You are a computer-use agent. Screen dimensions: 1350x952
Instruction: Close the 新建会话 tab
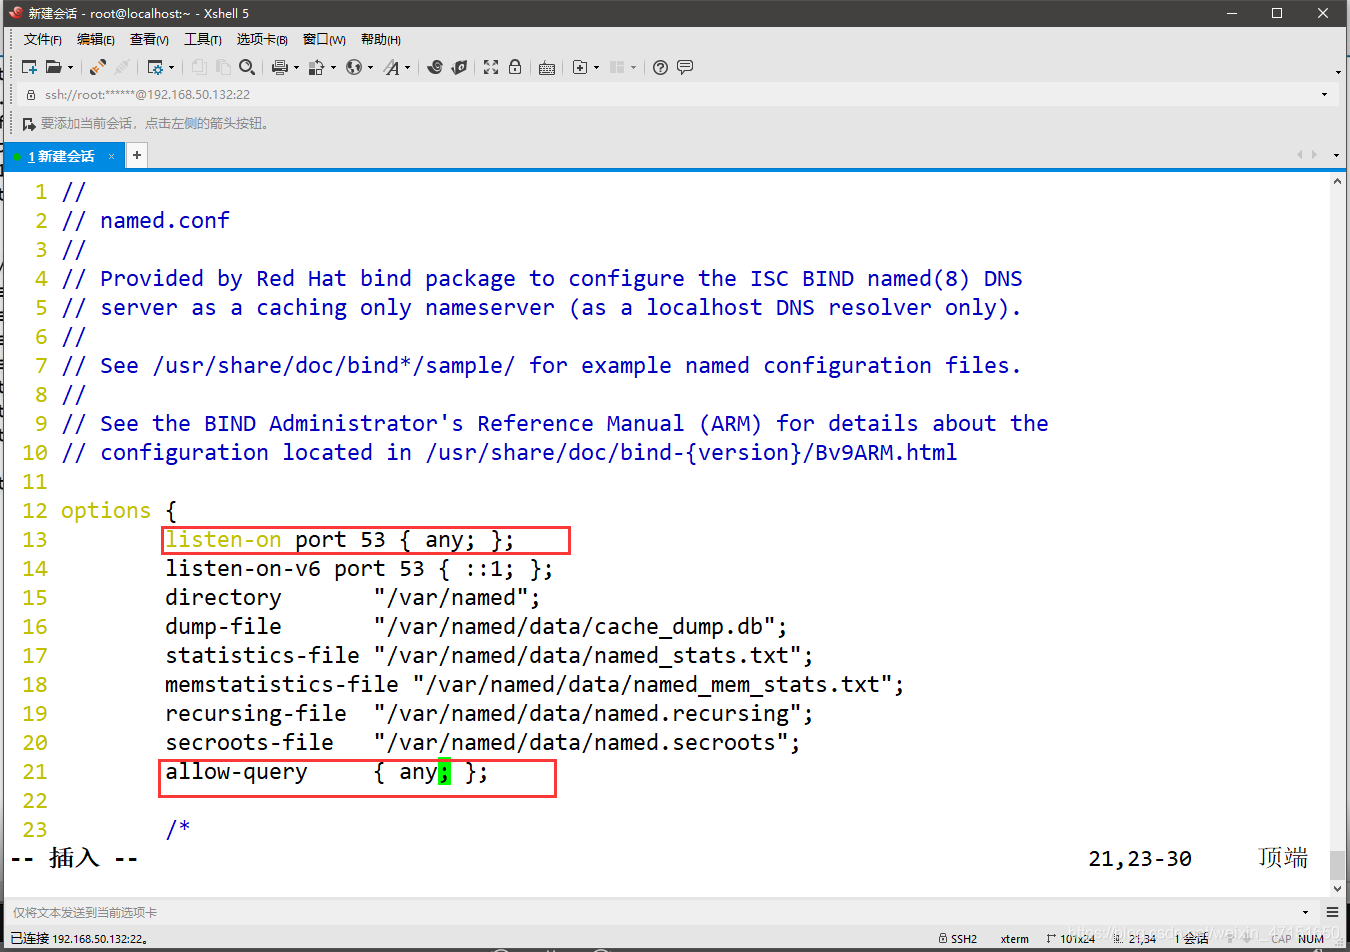111,156
